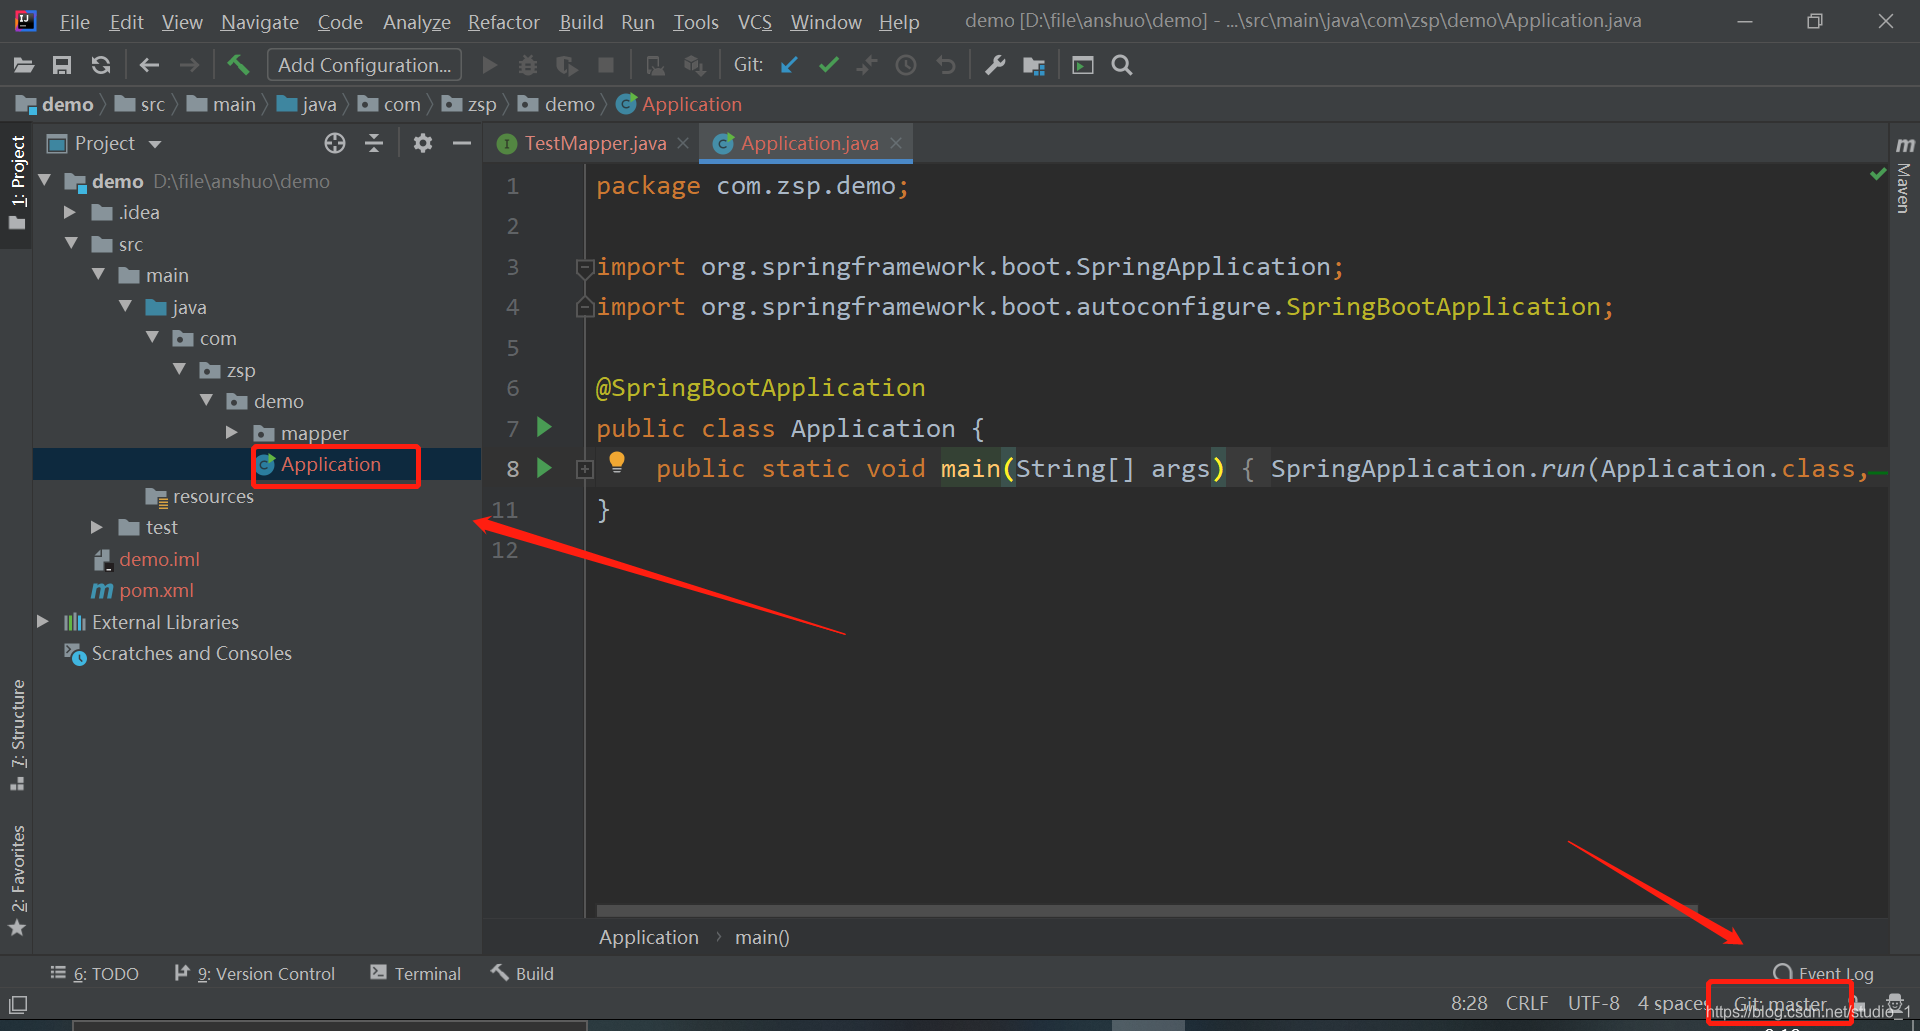Open the Terminal tool window
The height and width of the screenshot is (1031, 1920).
416,973
